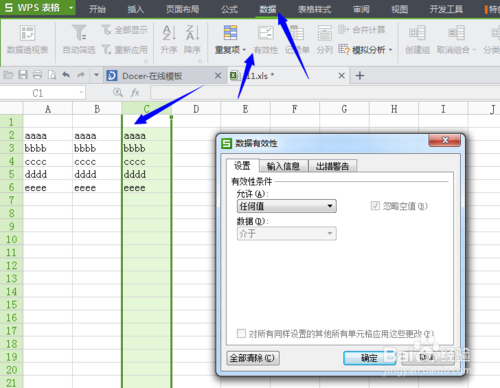
Task: Open the WPS 表格 application menu dropdown
Action: point(71,8)
